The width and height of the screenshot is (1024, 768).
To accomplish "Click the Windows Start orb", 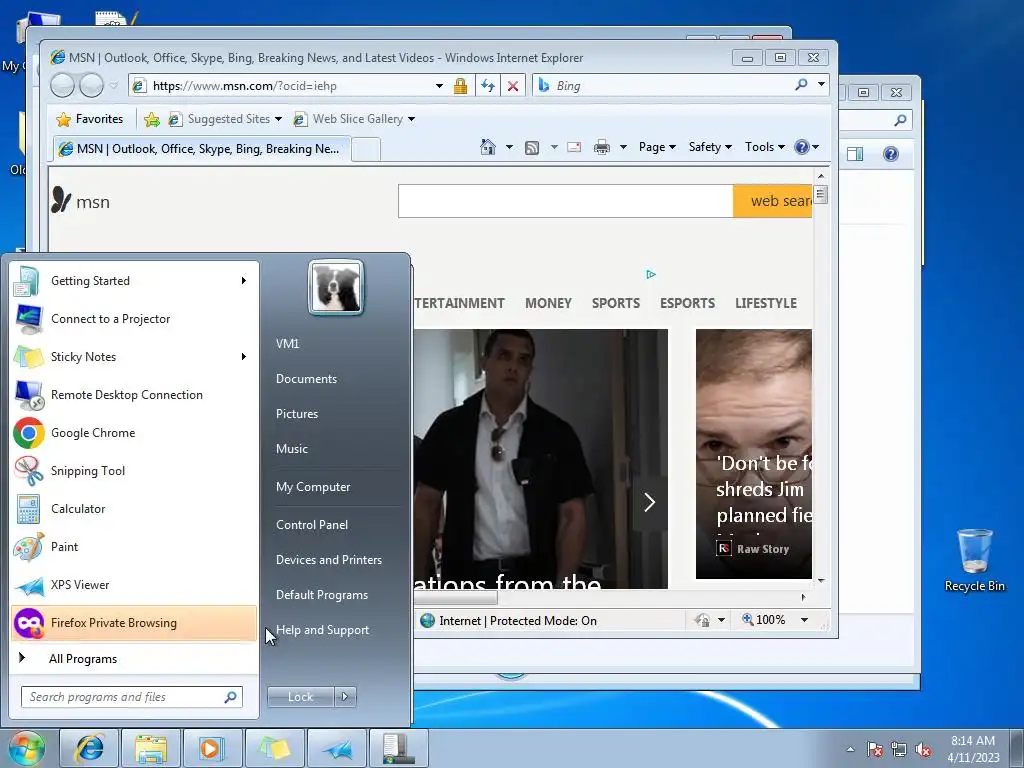I will pyautogui.click(x=27, y=748).
